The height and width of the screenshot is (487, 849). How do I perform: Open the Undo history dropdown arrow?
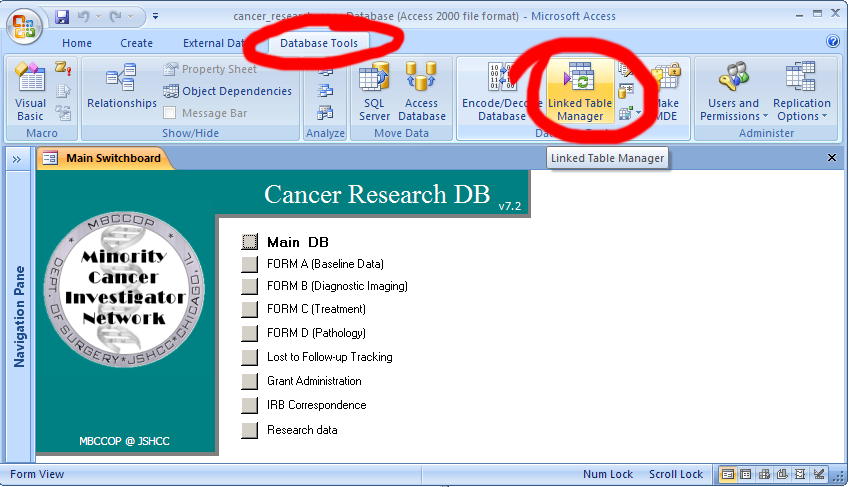point(99,17)
